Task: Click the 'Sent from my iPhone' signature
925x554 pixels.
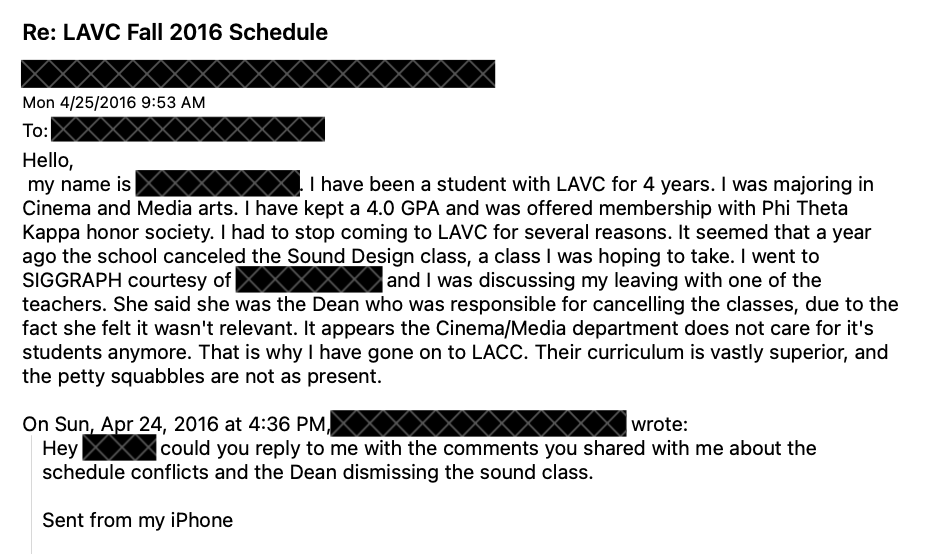Action: [138, 520]
